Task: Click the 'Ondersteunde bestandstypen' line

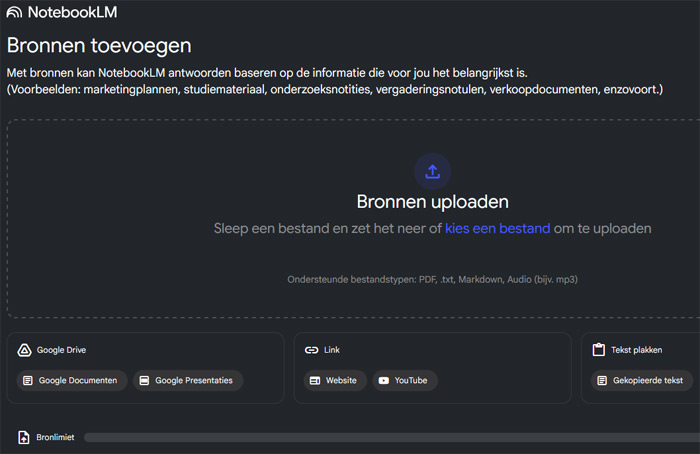Action: point(432,279)
